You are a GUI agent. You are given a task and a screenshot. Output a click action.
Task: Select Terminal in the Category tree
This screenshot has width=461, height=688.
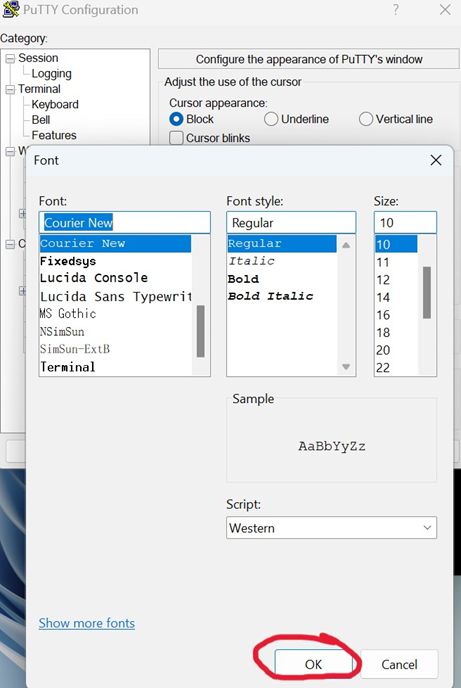(x=39, y=89)
